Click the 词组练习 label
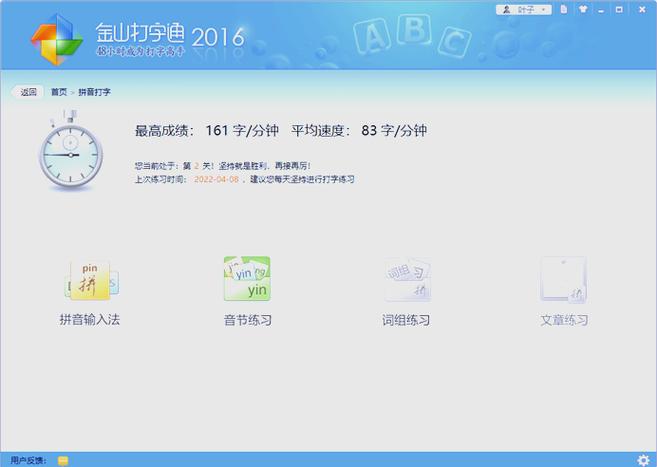Screen dimensions: 657x467 coord(406,320)
